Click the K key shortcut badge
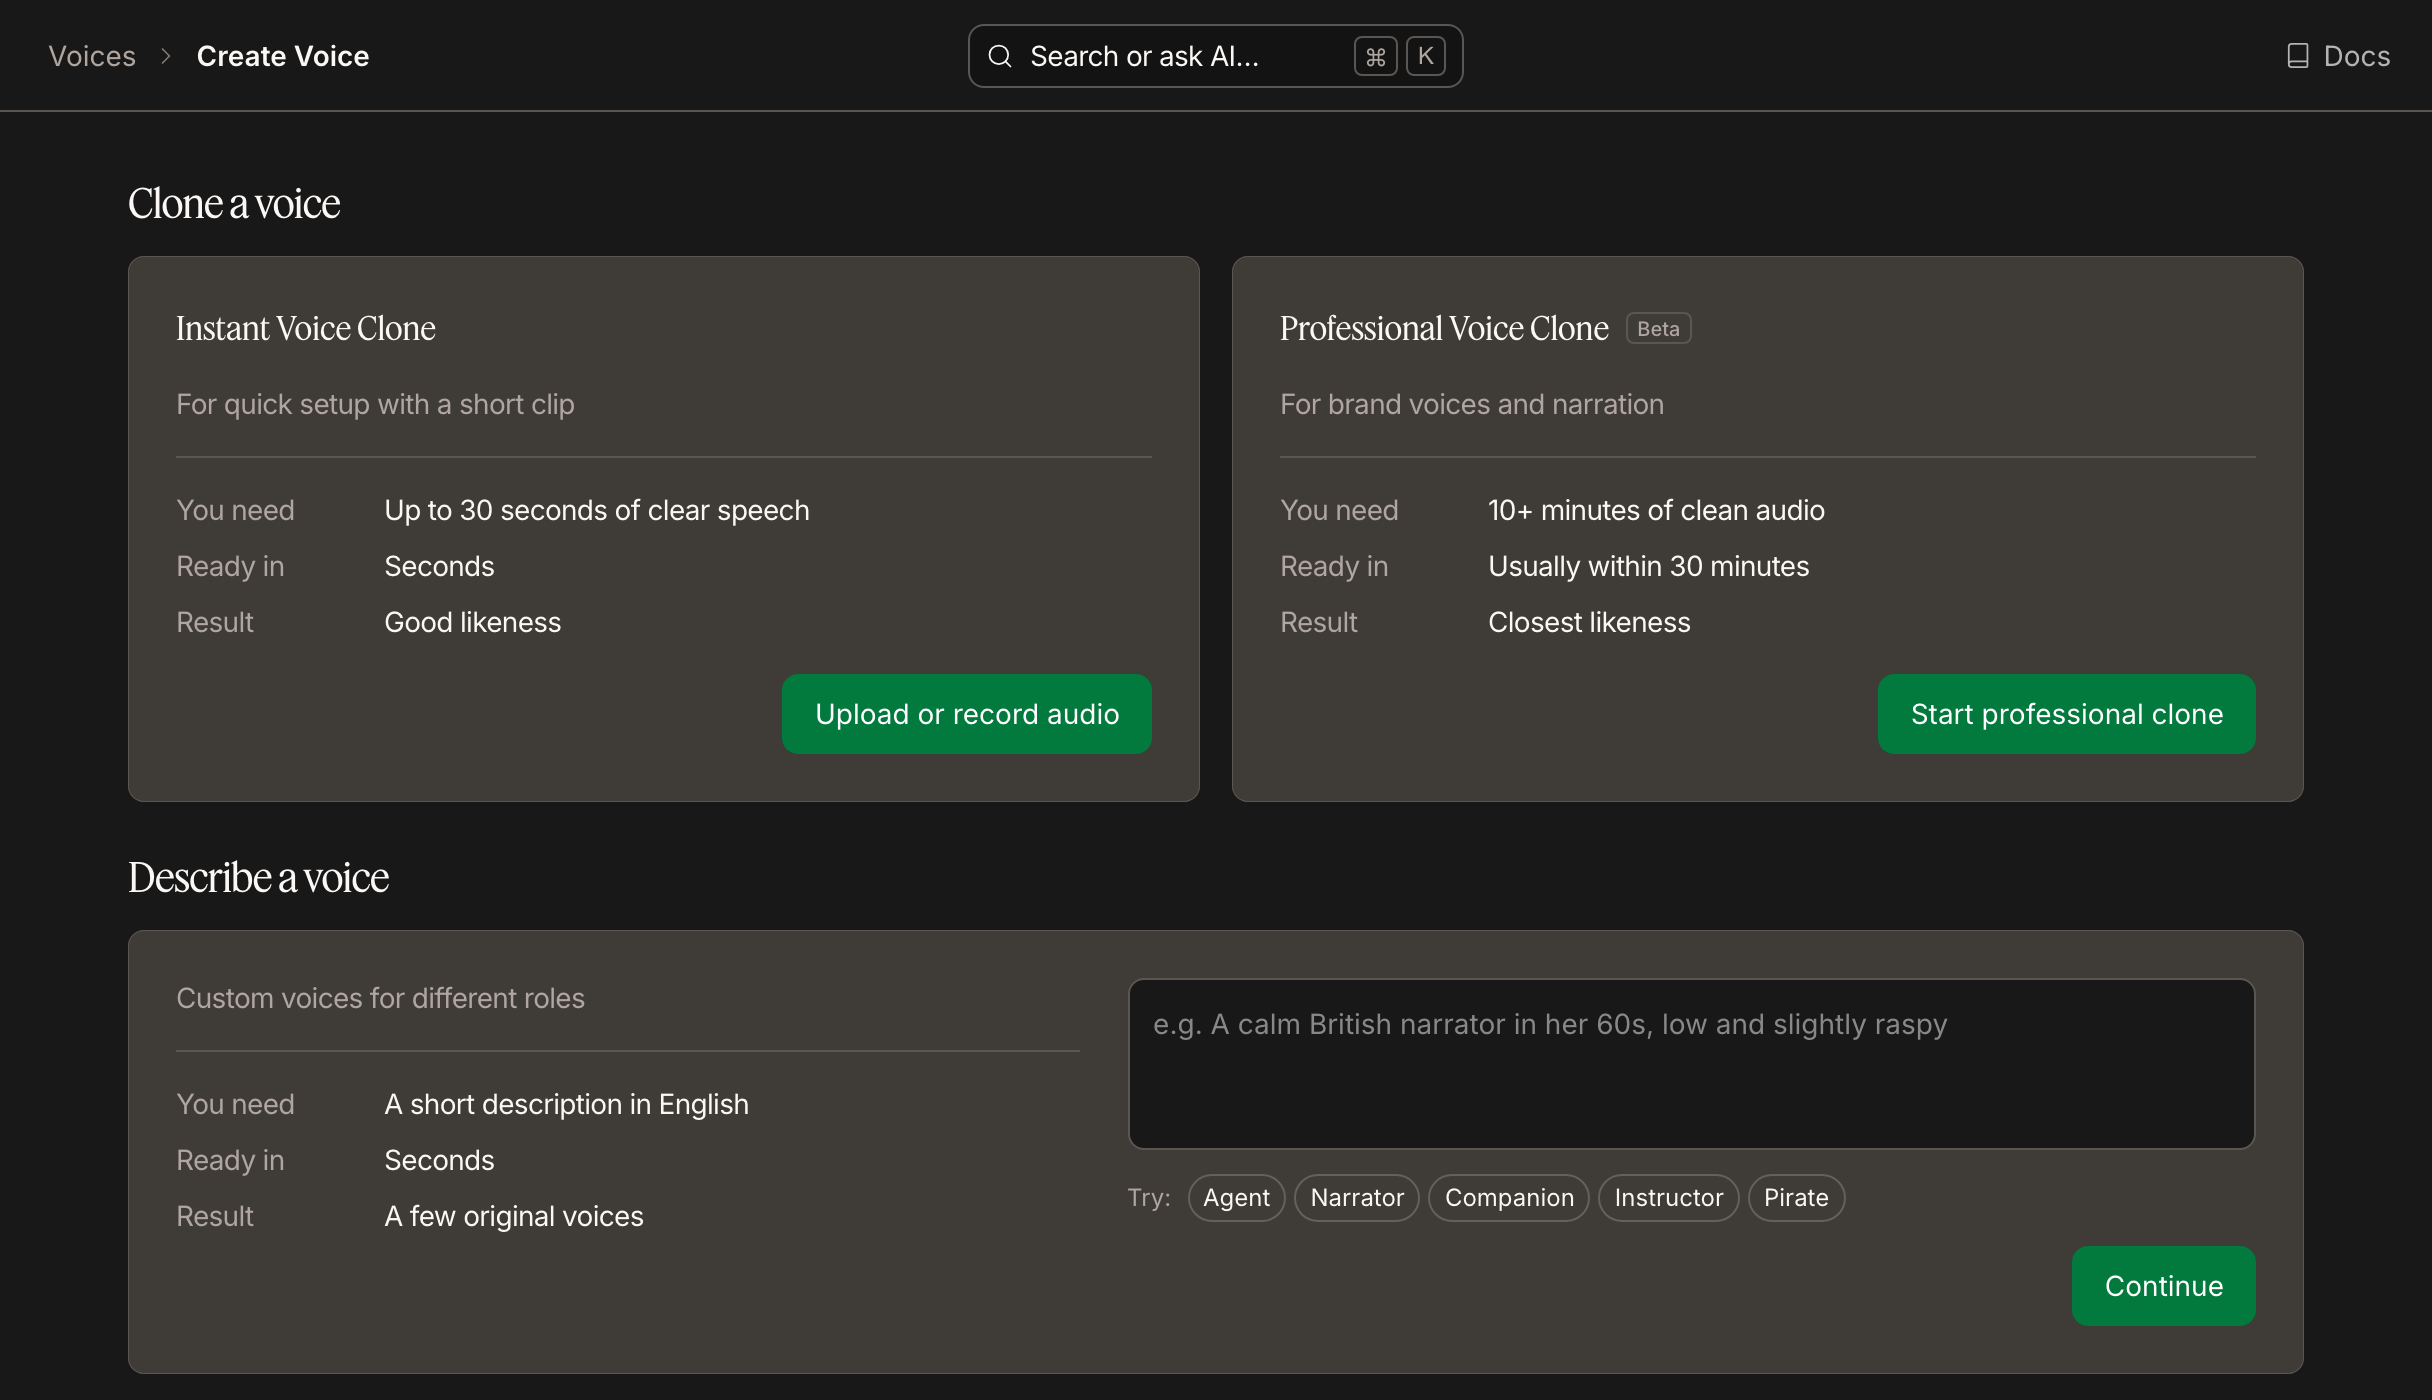This screenshot has height=1400, width=2432. coord(1426,56)
